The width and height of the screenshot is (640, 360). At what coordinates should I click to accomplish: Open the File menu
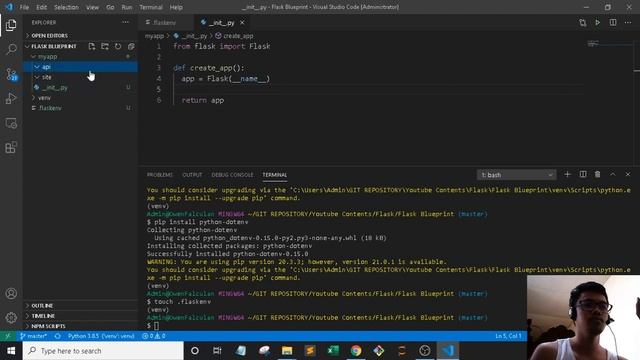[x=24, y=7]
